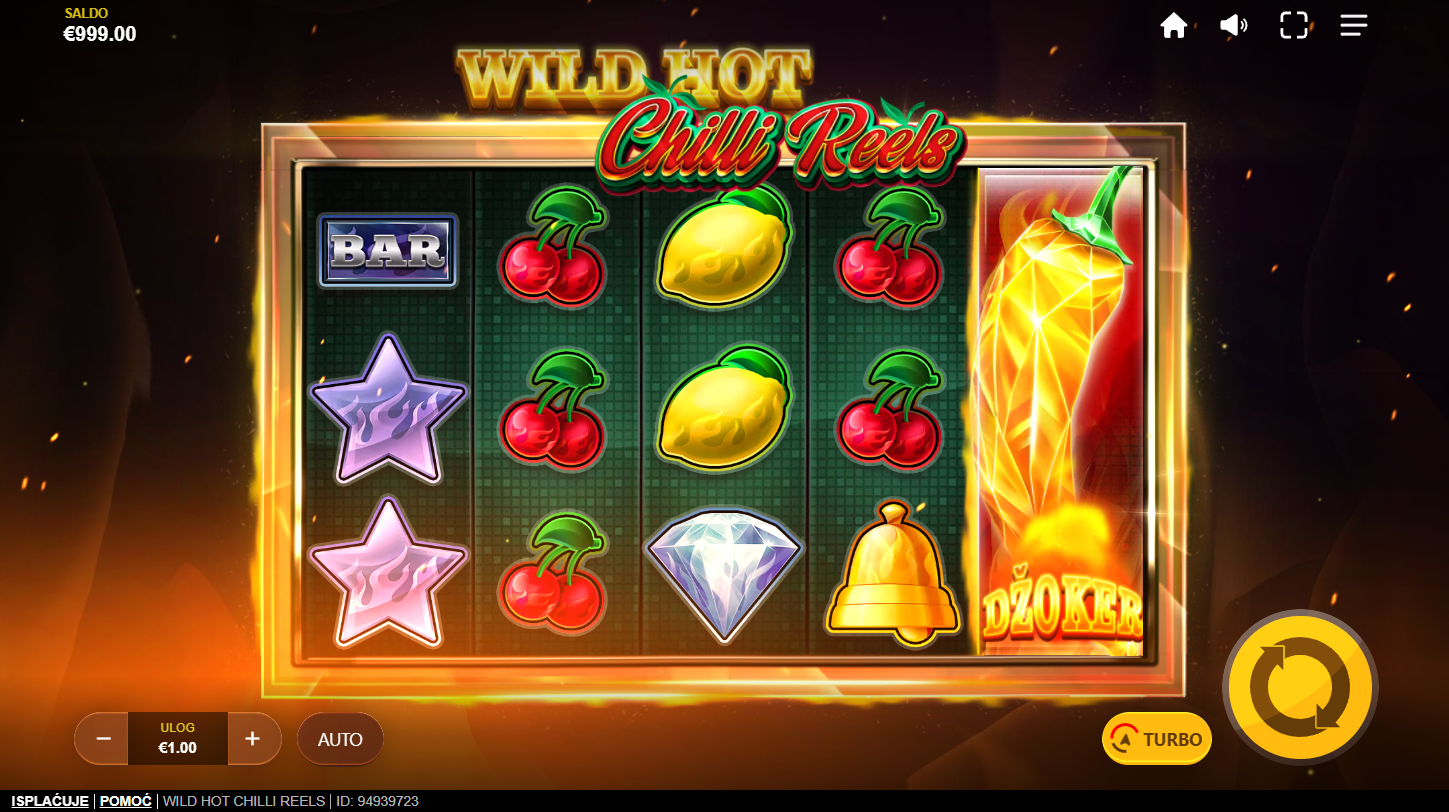Screen dimensions: 1449x812
Task: Open the POMOĆ help link
Action: [126, 801]
